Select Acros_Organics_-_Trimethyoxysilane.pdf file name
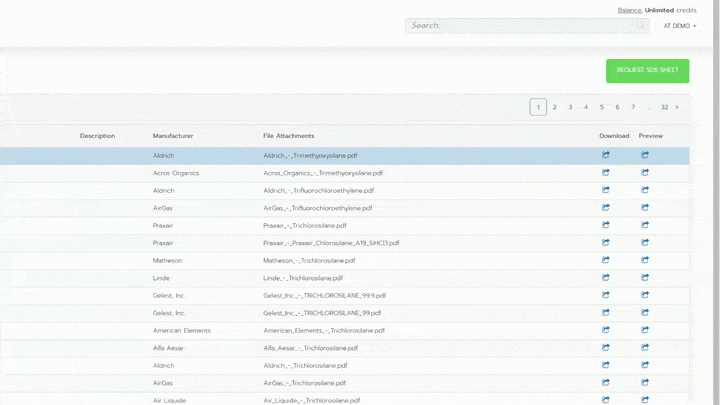 coord(323,173)
